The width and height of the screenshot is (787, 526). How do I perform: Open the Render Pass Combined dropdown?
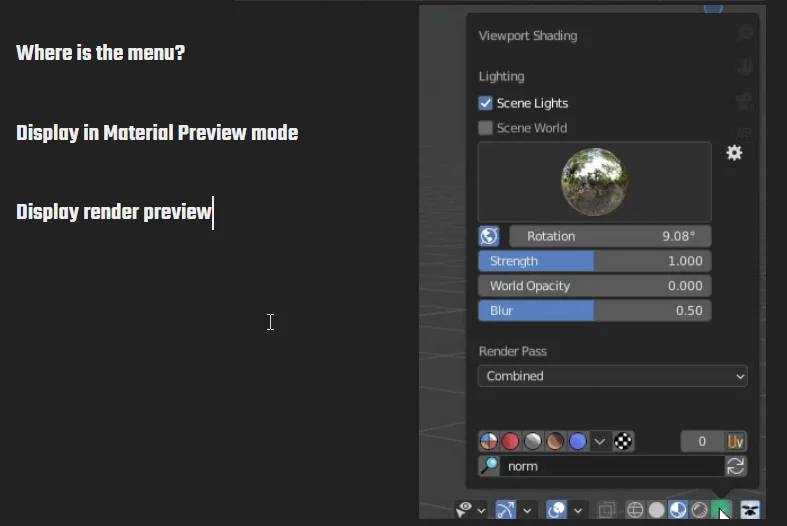pos(612,376)
